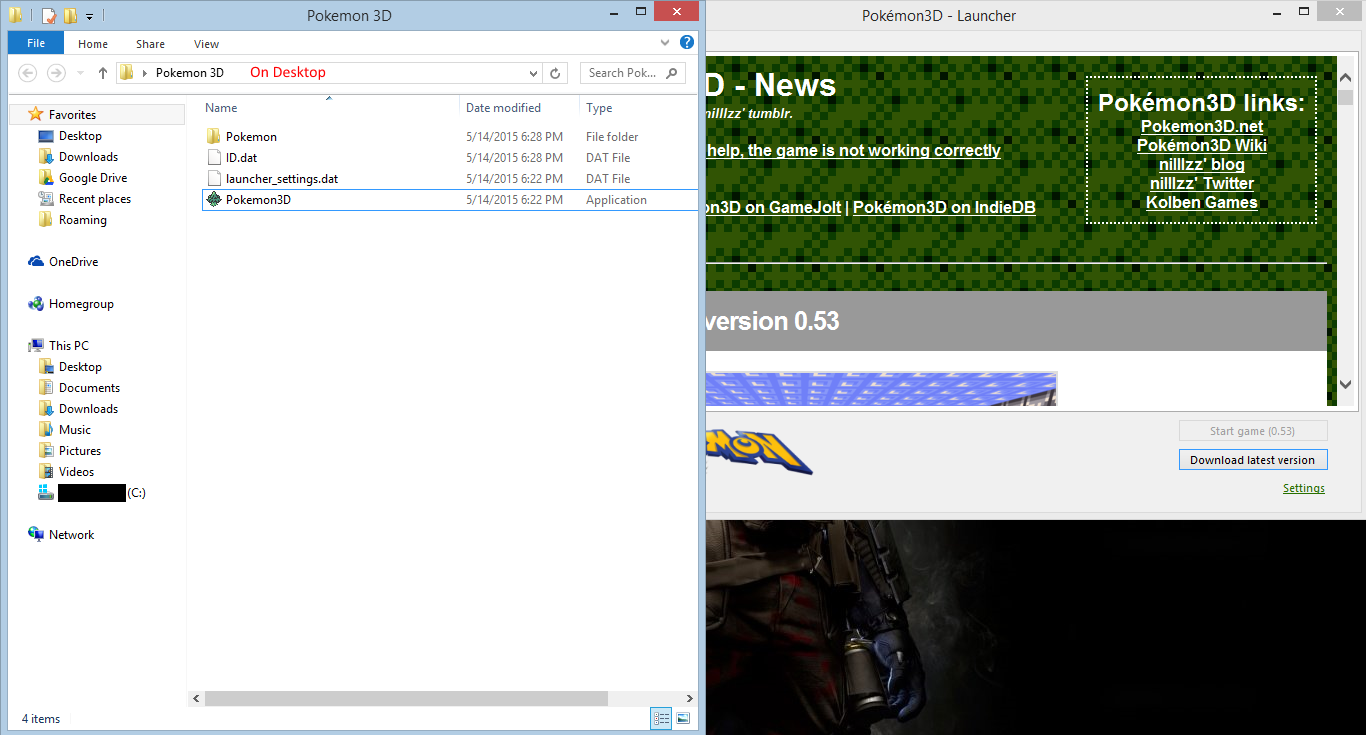Refresh the Pokemon 3D folder view
Image resolution: width=1366 pixels, height=735 pixels.
pyautogui.click(x=557, y=73)
